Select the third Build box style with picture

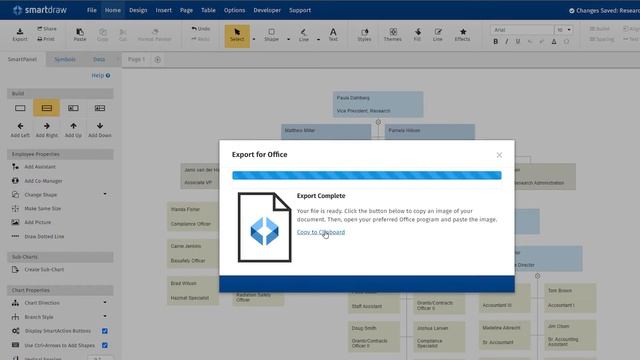pyautogui.click(x=73, y=108)
